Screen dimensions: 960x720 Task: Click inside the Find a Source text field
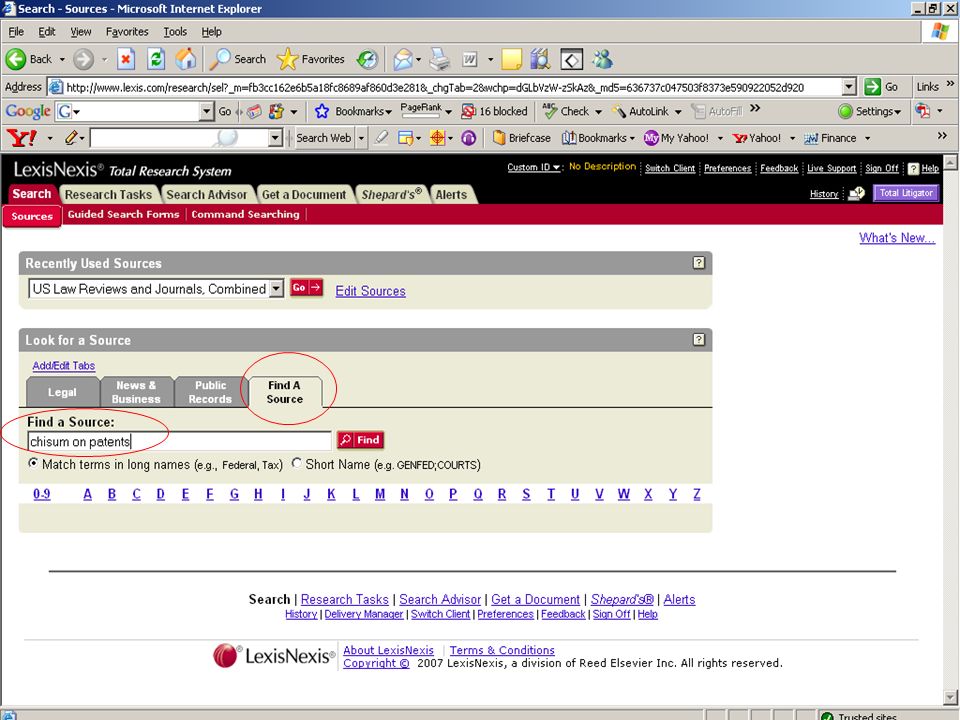click(179, 441)
